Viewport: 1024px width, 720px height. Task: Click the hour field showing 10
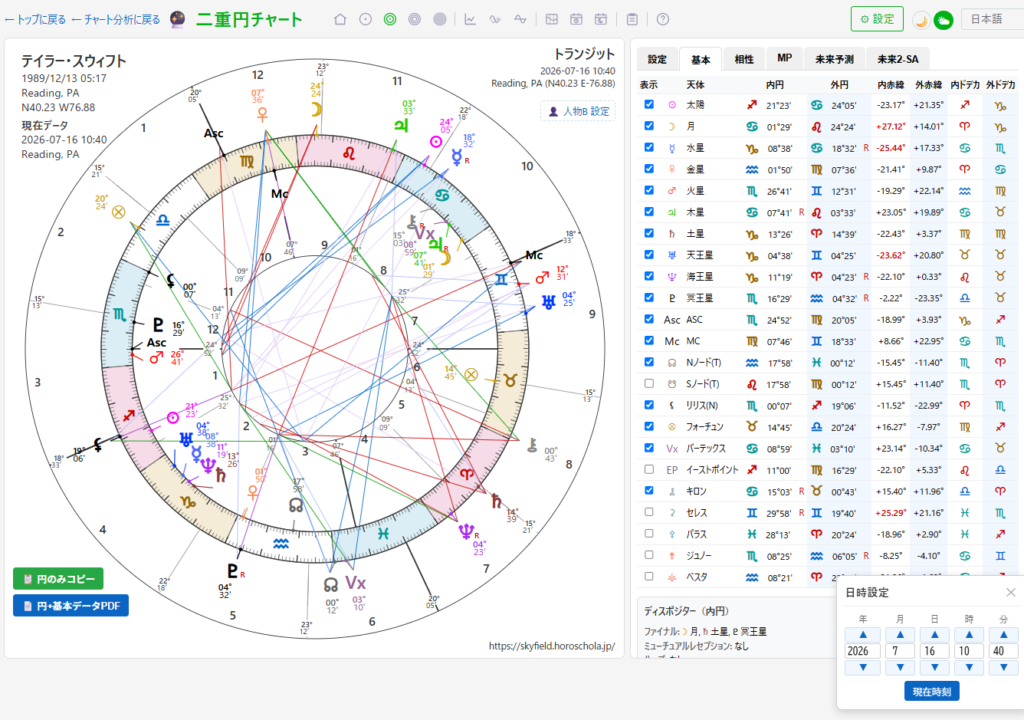pyautogui.click(x=969, y=651)
